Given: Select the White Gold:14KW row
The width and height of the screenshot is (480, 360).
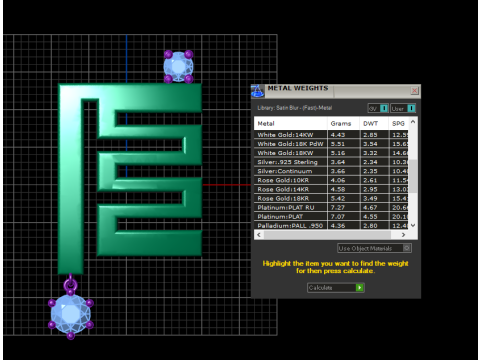Looking at the screenshot, I should pos(331,135).
